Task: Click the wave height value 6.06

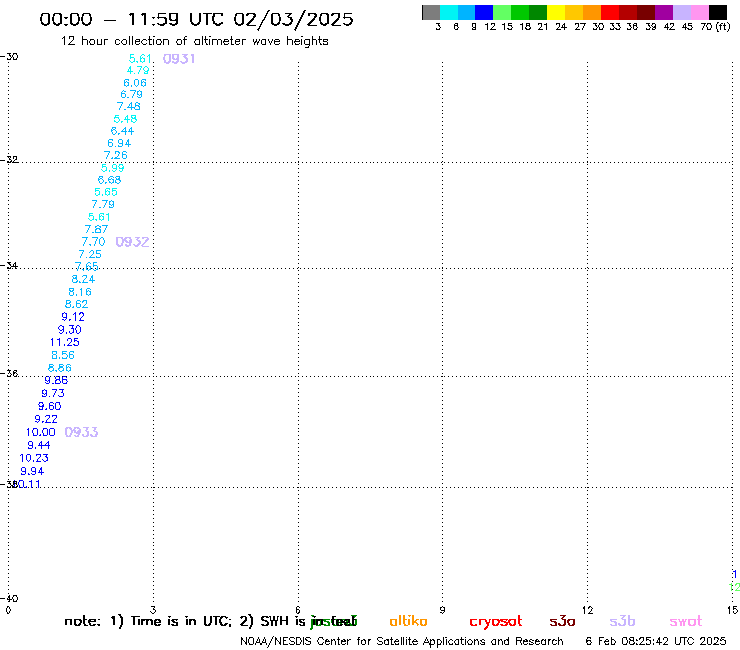Action: pyautogui.click(x=135, y=83)
